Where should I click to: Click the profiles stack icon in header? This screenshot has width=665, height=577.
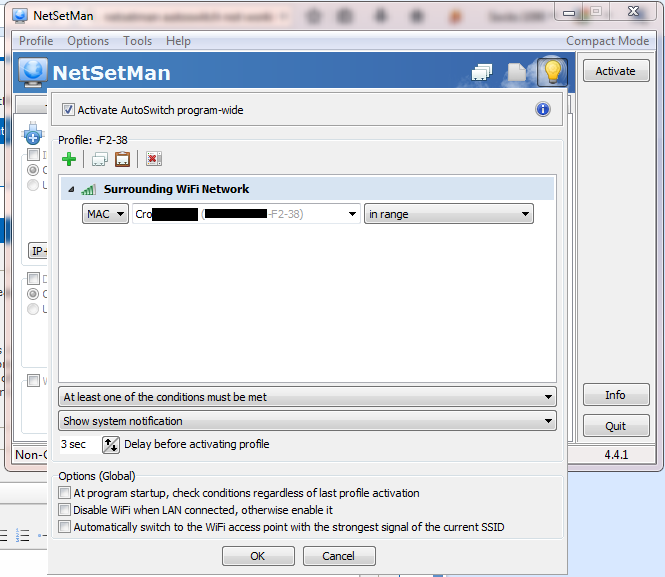pyautogui.click(x=482, y=72)
